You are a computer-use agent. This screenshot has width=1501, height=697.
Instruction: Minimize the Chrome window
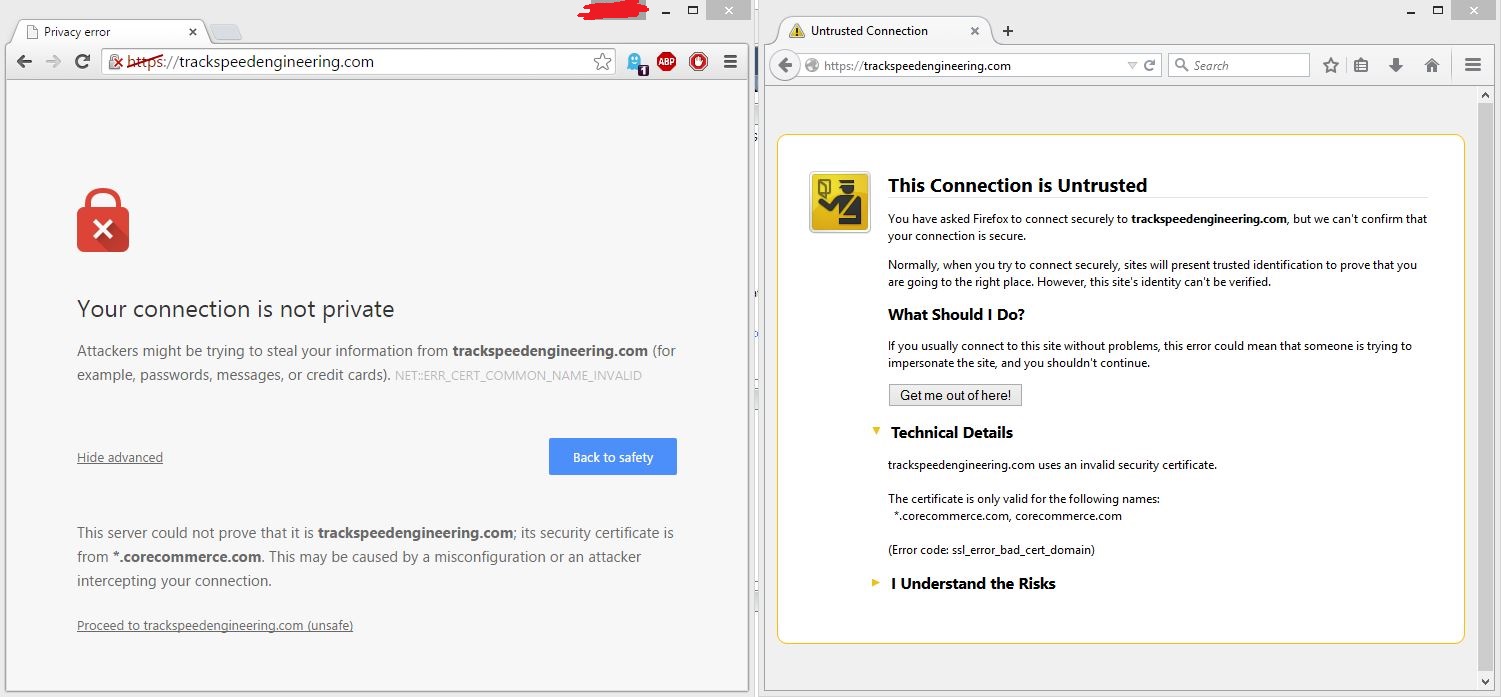pyautogui.click(x=666, y=11)
